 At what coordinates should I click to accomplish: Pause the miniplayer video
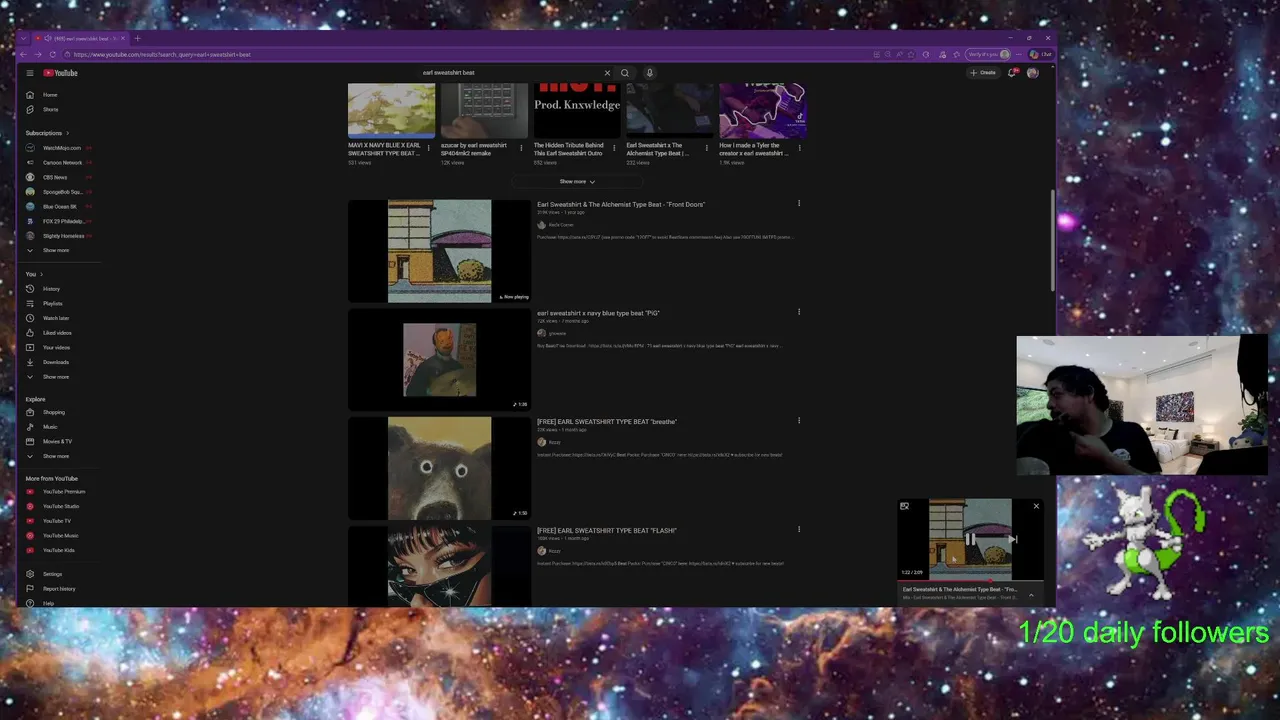(970, 540)
